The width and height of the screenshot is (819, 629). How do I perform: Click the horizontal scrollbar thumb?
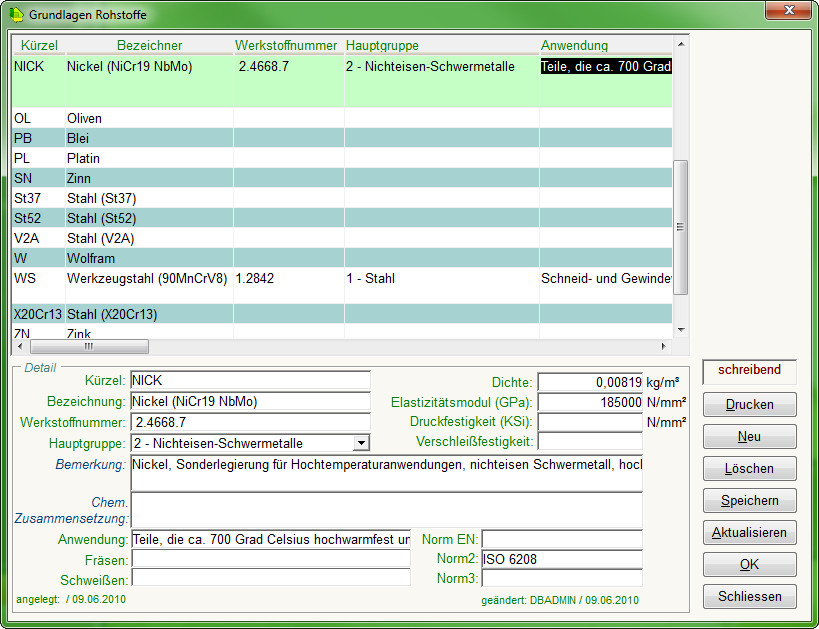pyautogui.click(x=89, y=346)
